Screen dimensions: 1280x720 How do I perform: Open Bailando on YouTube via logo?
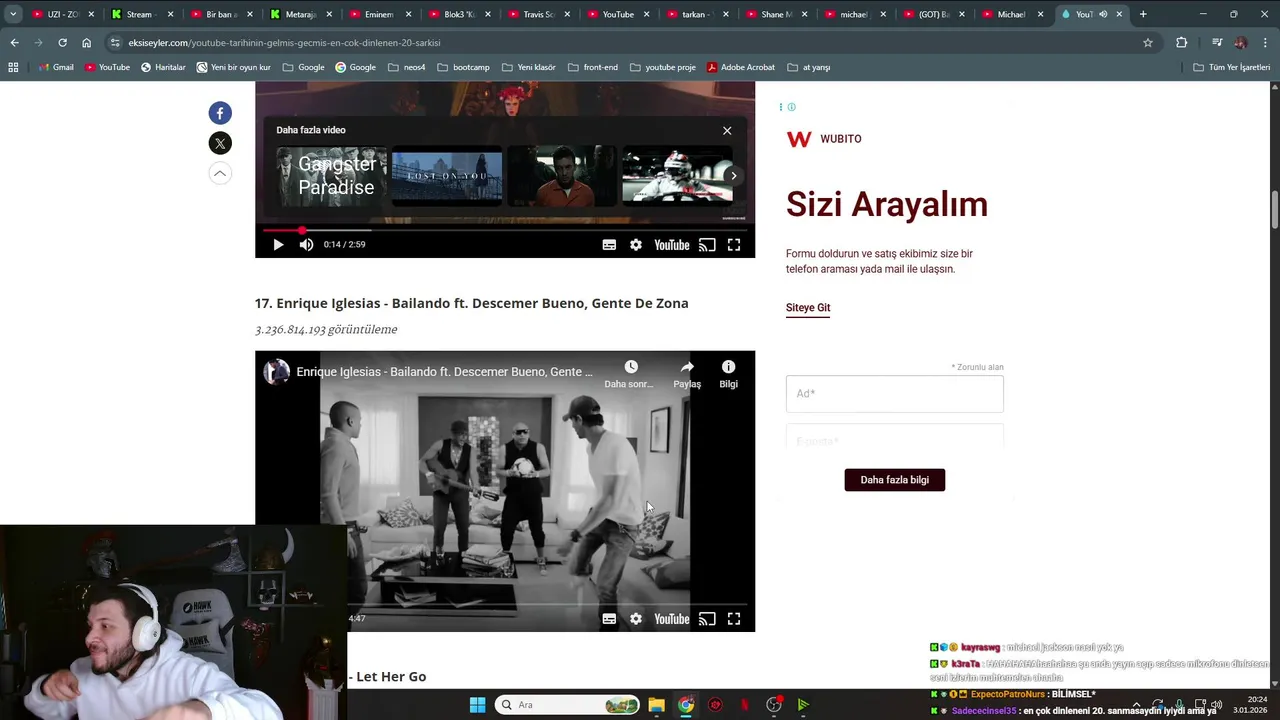pos(672,619)
